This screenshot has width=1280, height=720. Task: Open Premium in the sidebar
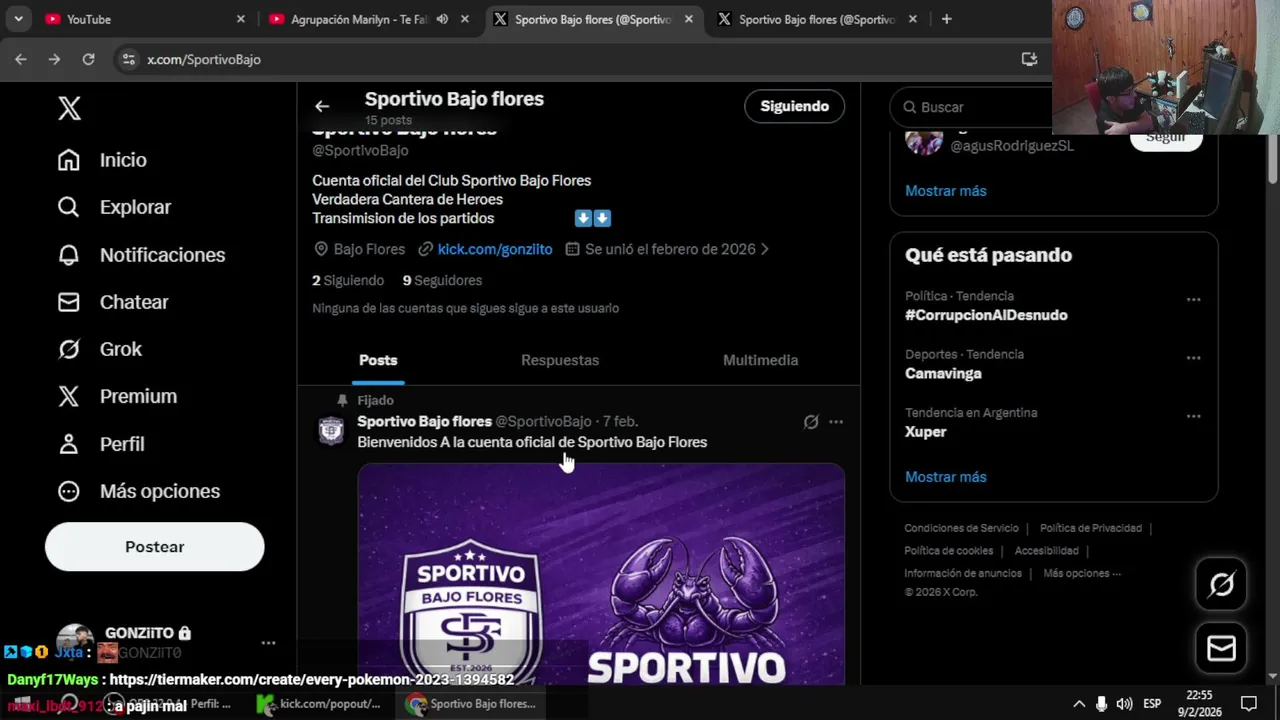tap(117, 396)
